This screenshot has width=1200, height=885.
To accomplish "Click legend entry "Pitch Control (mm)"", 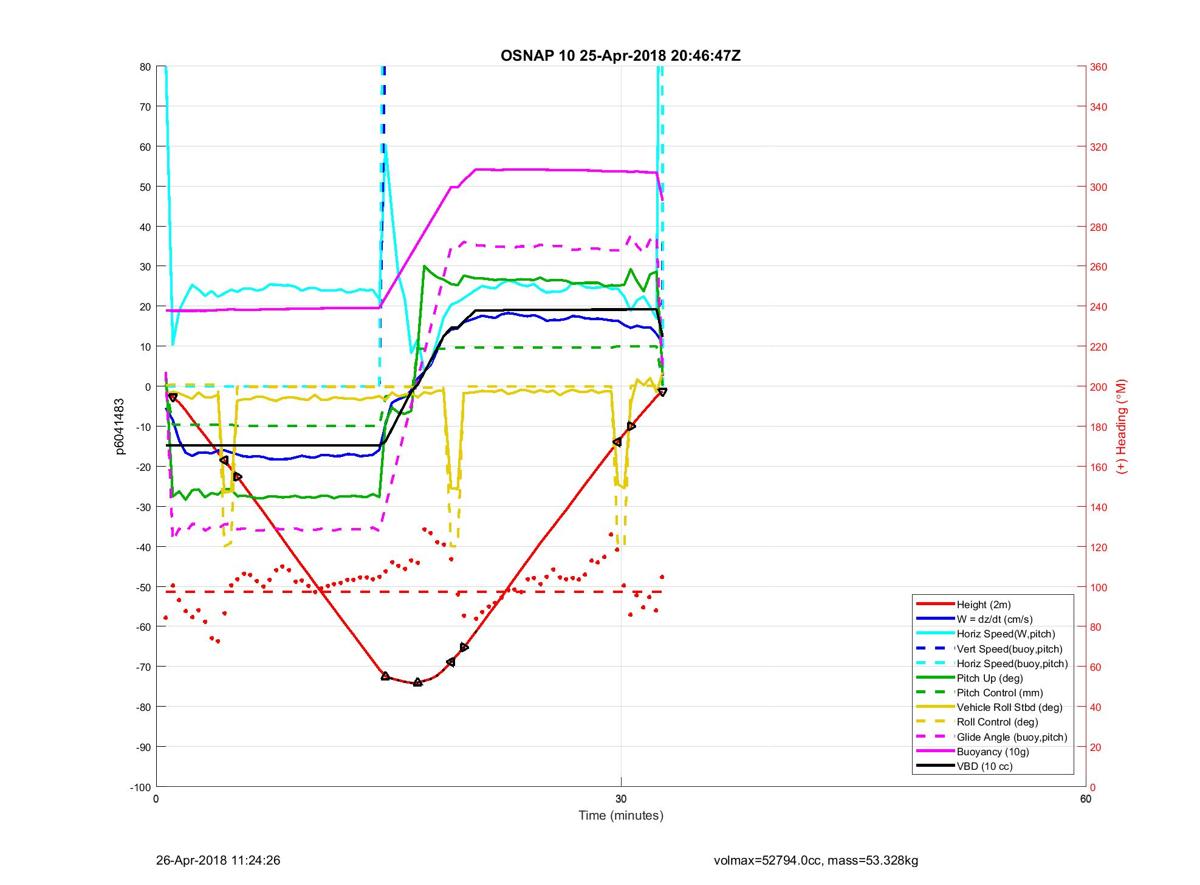I will coord(999,692).
